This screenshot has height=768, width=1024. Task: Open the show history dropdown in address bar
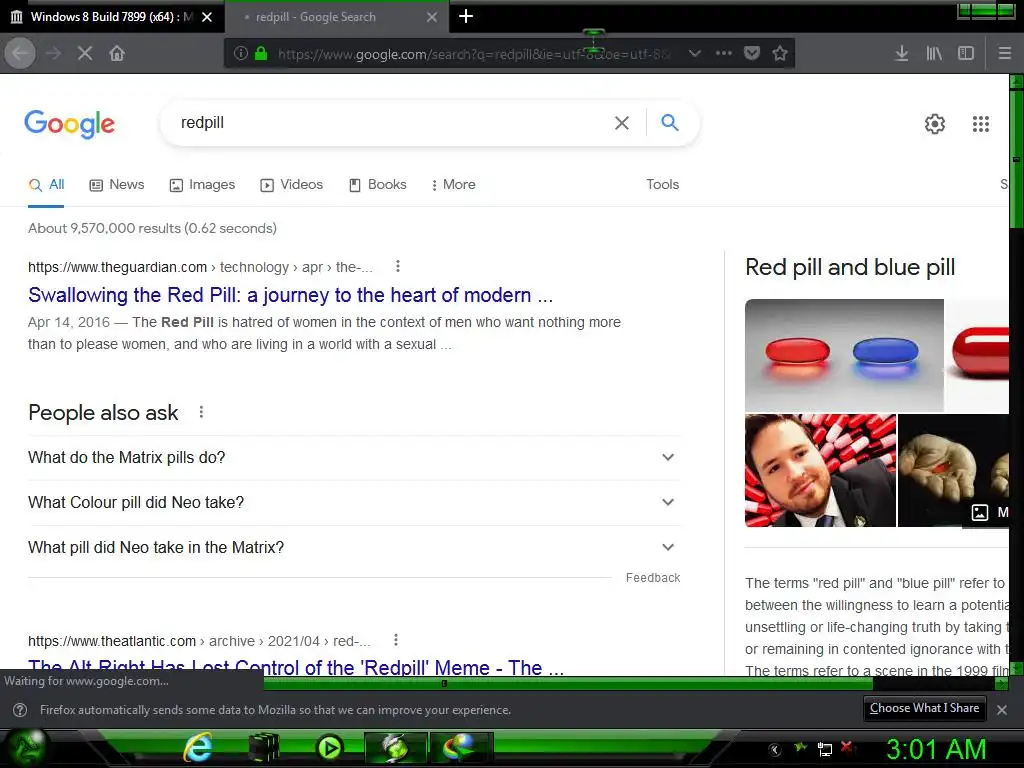click(x=695, y=53)
